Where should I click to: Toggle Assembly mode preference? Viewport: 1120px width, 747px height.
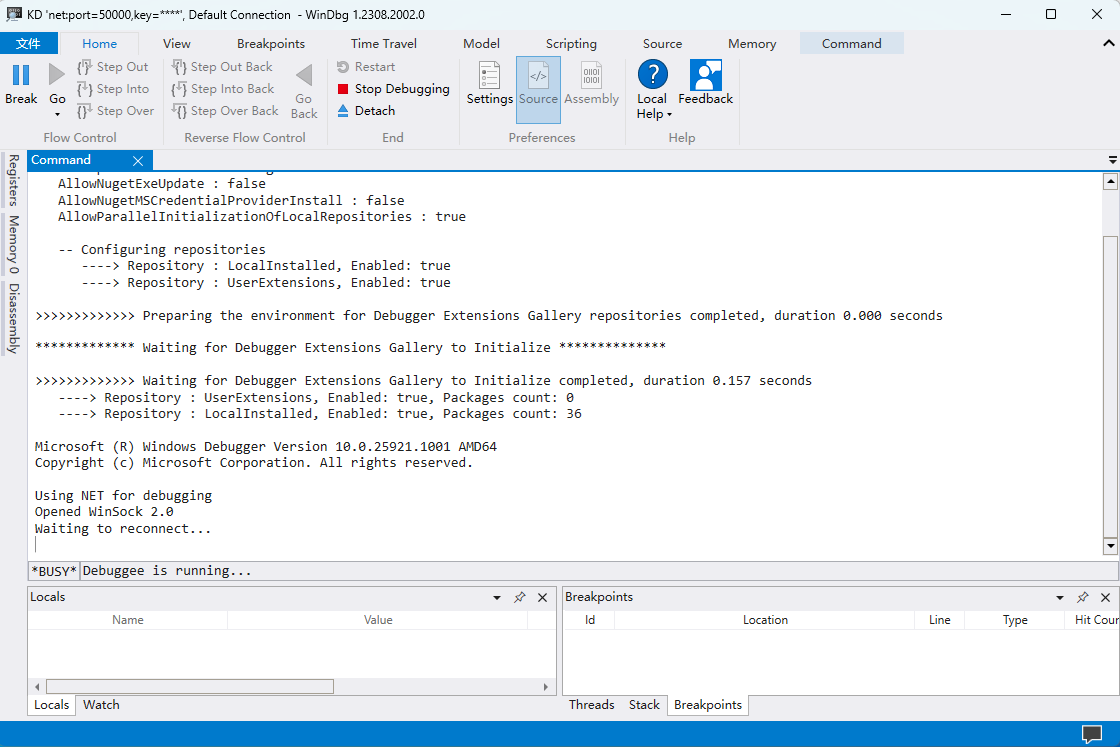point(591,82)
